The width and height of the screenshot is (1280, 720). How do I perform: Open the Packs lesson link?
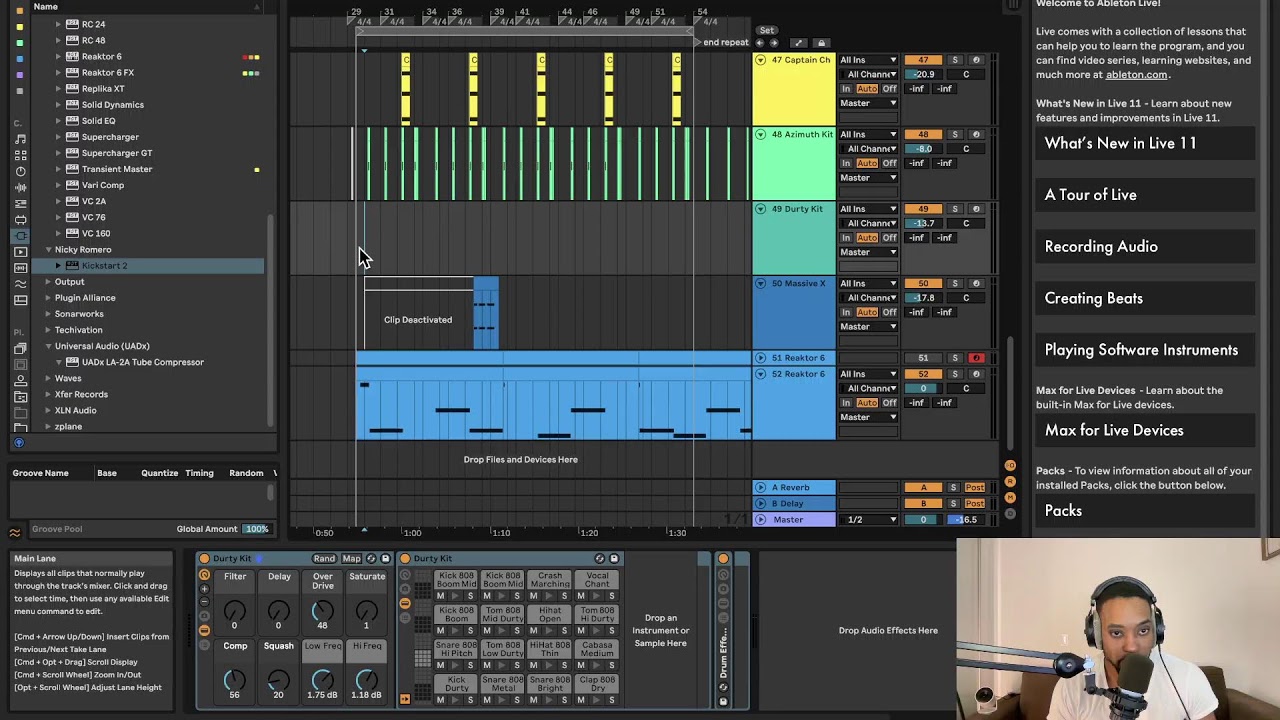pos(1145,510)
